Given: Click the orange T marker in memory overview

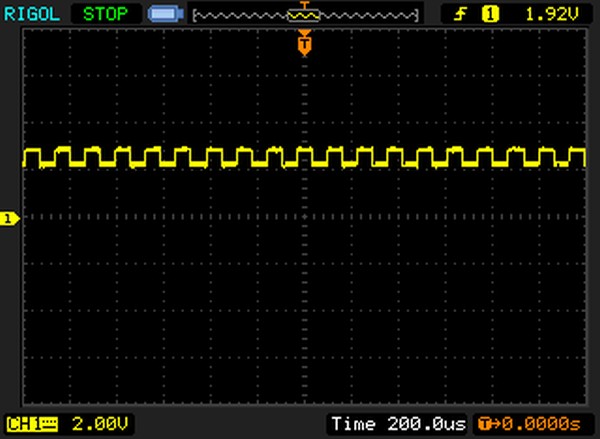Looking at the screenshot, I should coord(305,9).
